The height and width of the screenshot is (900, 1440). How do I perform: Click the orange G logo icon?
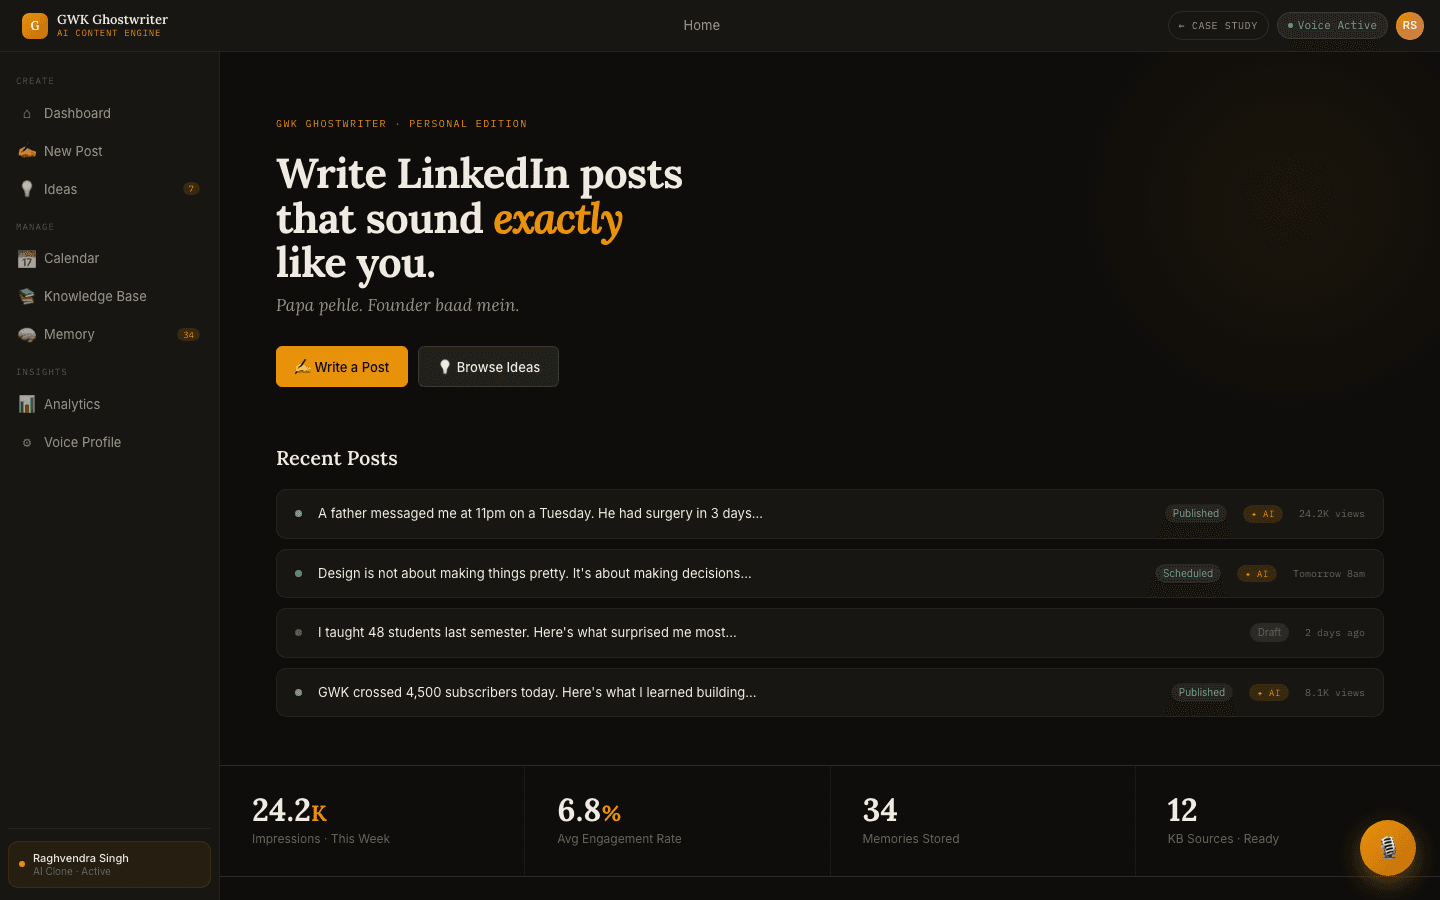pos(35,25)
